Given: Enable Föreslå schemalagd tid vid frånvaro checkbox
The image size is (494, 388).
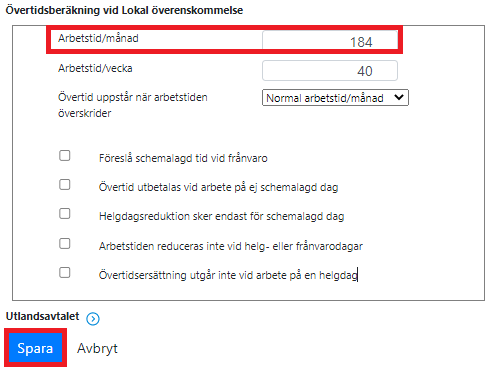Looking at the screenshot, I should click(x=65, y=156).
